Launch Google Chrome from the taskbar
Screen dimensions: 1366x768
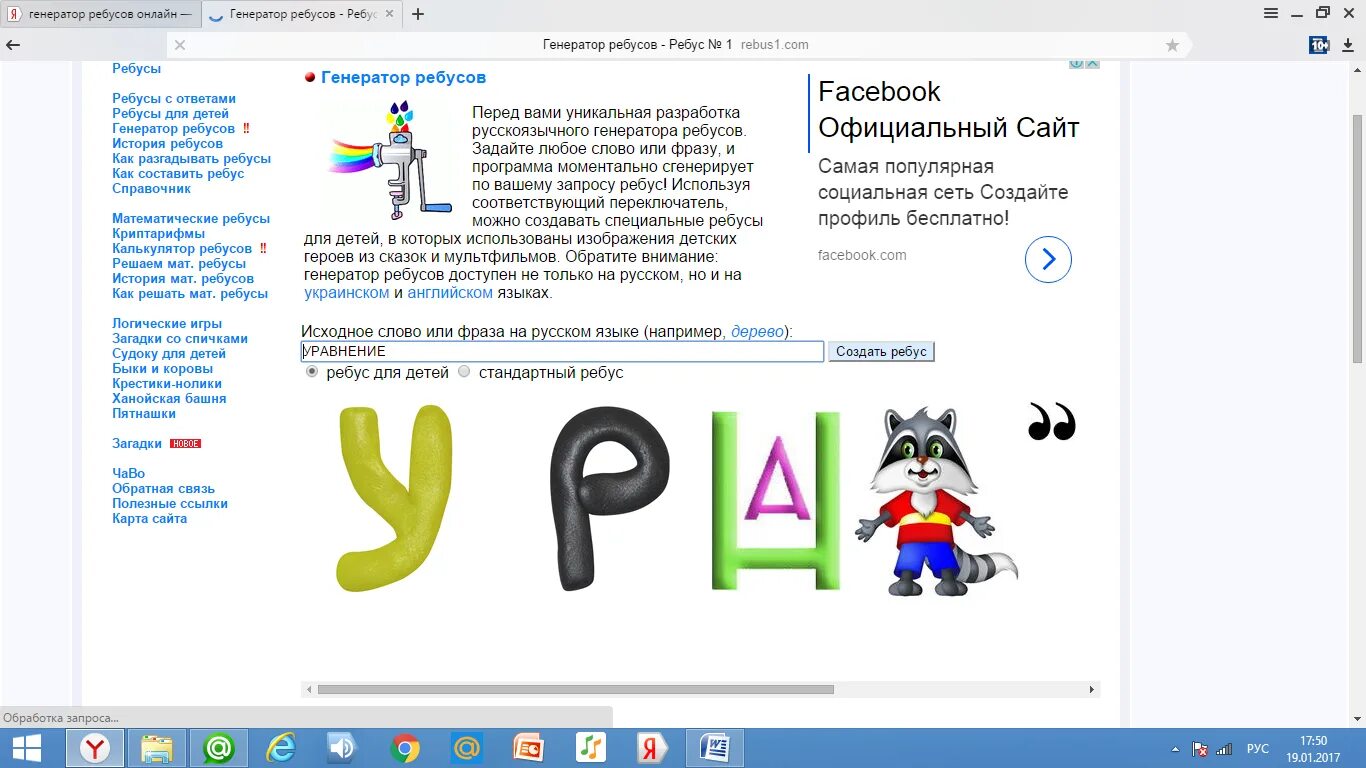click(x=405, y=748)
